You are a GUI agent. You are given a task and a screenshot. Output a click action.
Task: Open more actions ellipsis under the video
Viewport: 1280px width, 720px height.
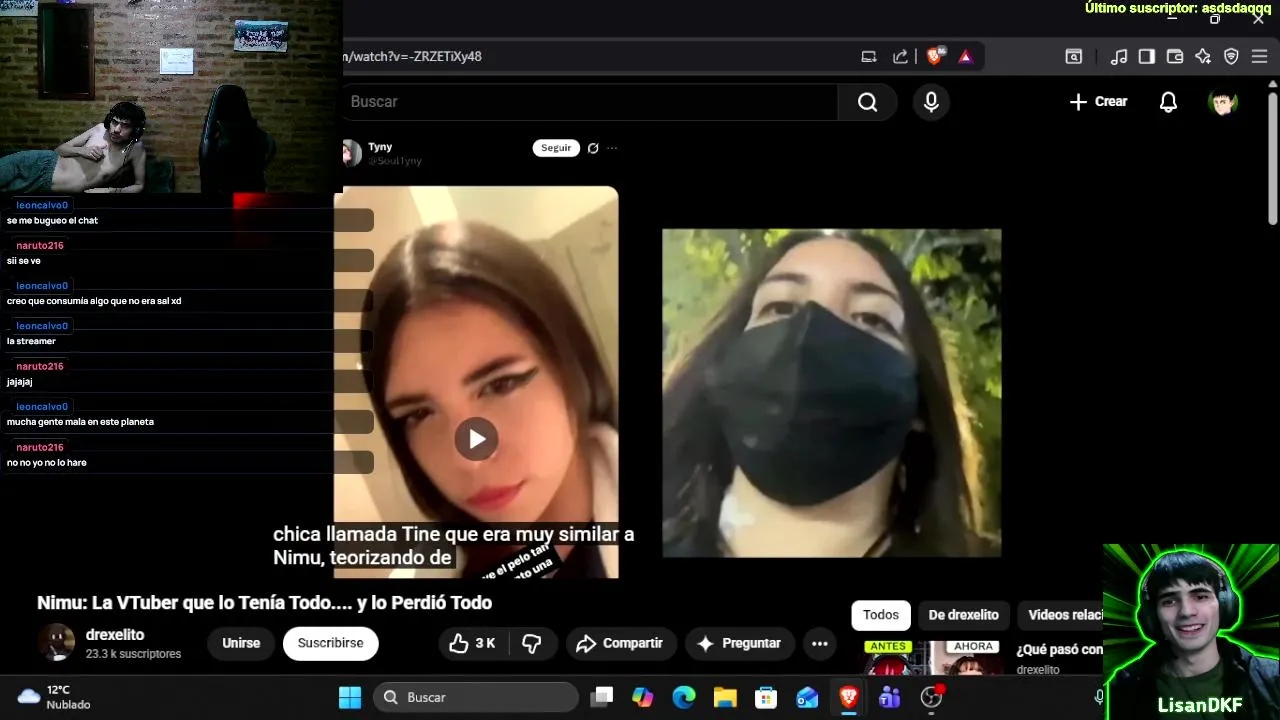click(820, 644)
